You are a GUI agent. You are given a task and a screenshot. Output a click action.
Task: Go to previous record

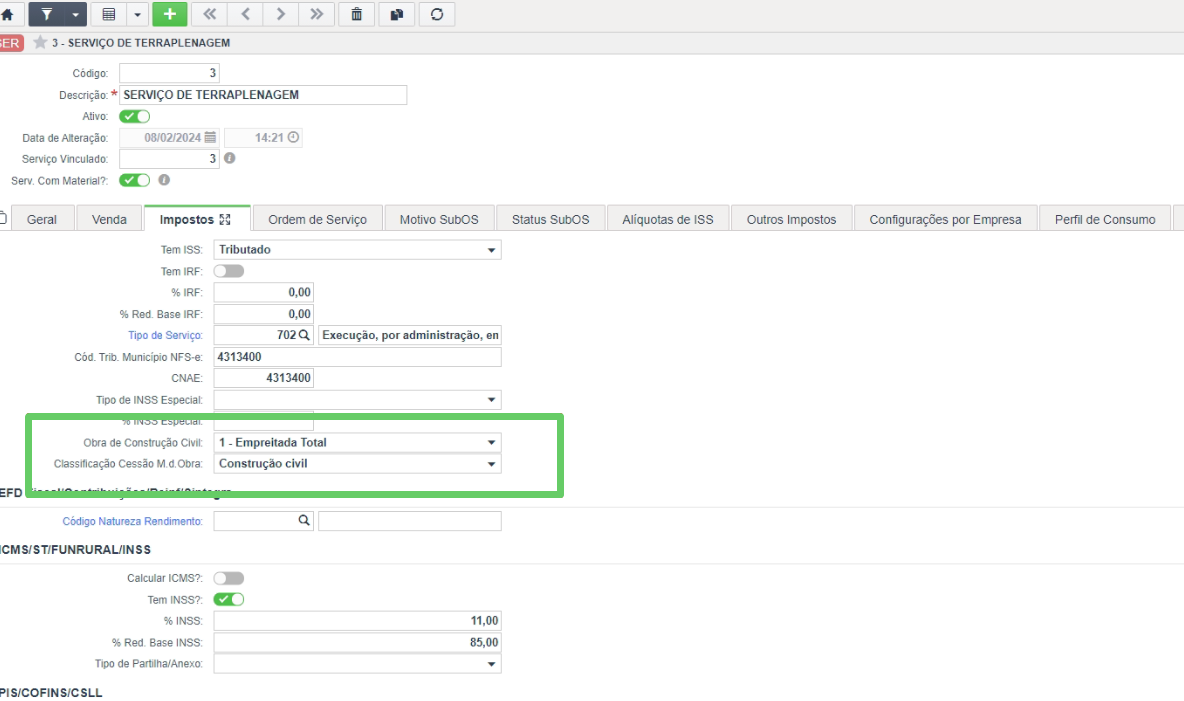point(245,14)
